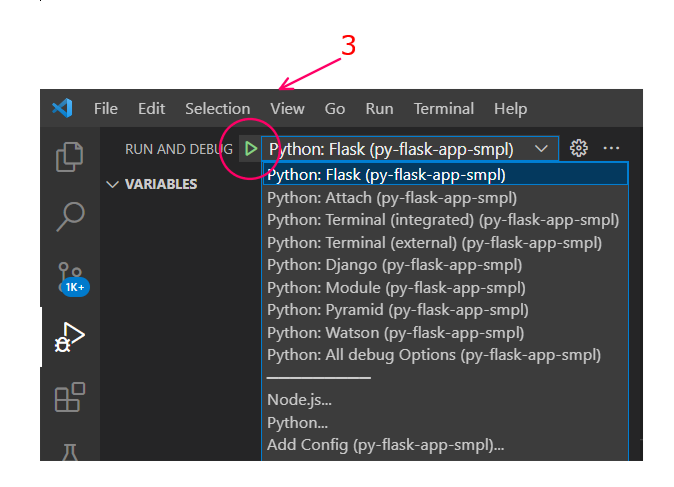Open the Search view in sidebar

[69, 214]
